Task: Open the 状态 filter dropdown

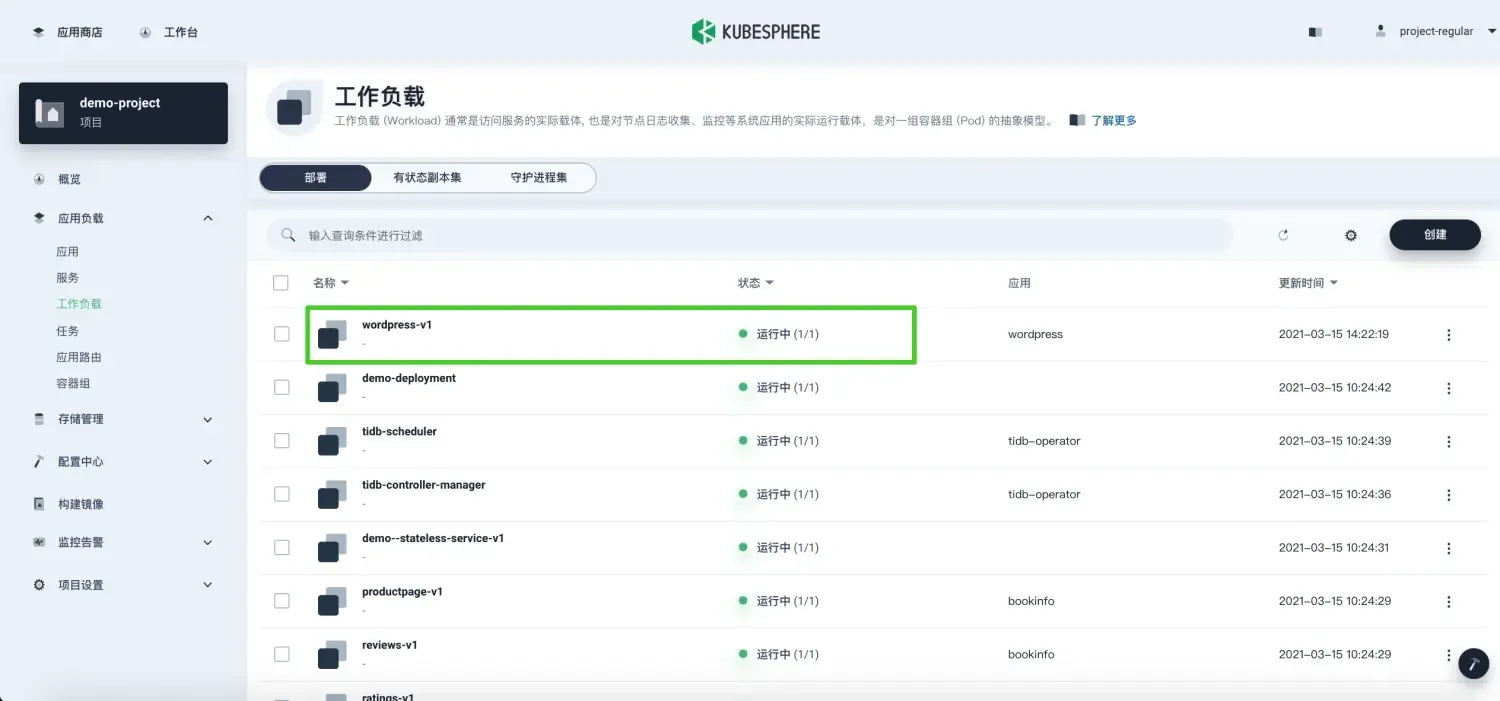Action: (x=755, y=282)
